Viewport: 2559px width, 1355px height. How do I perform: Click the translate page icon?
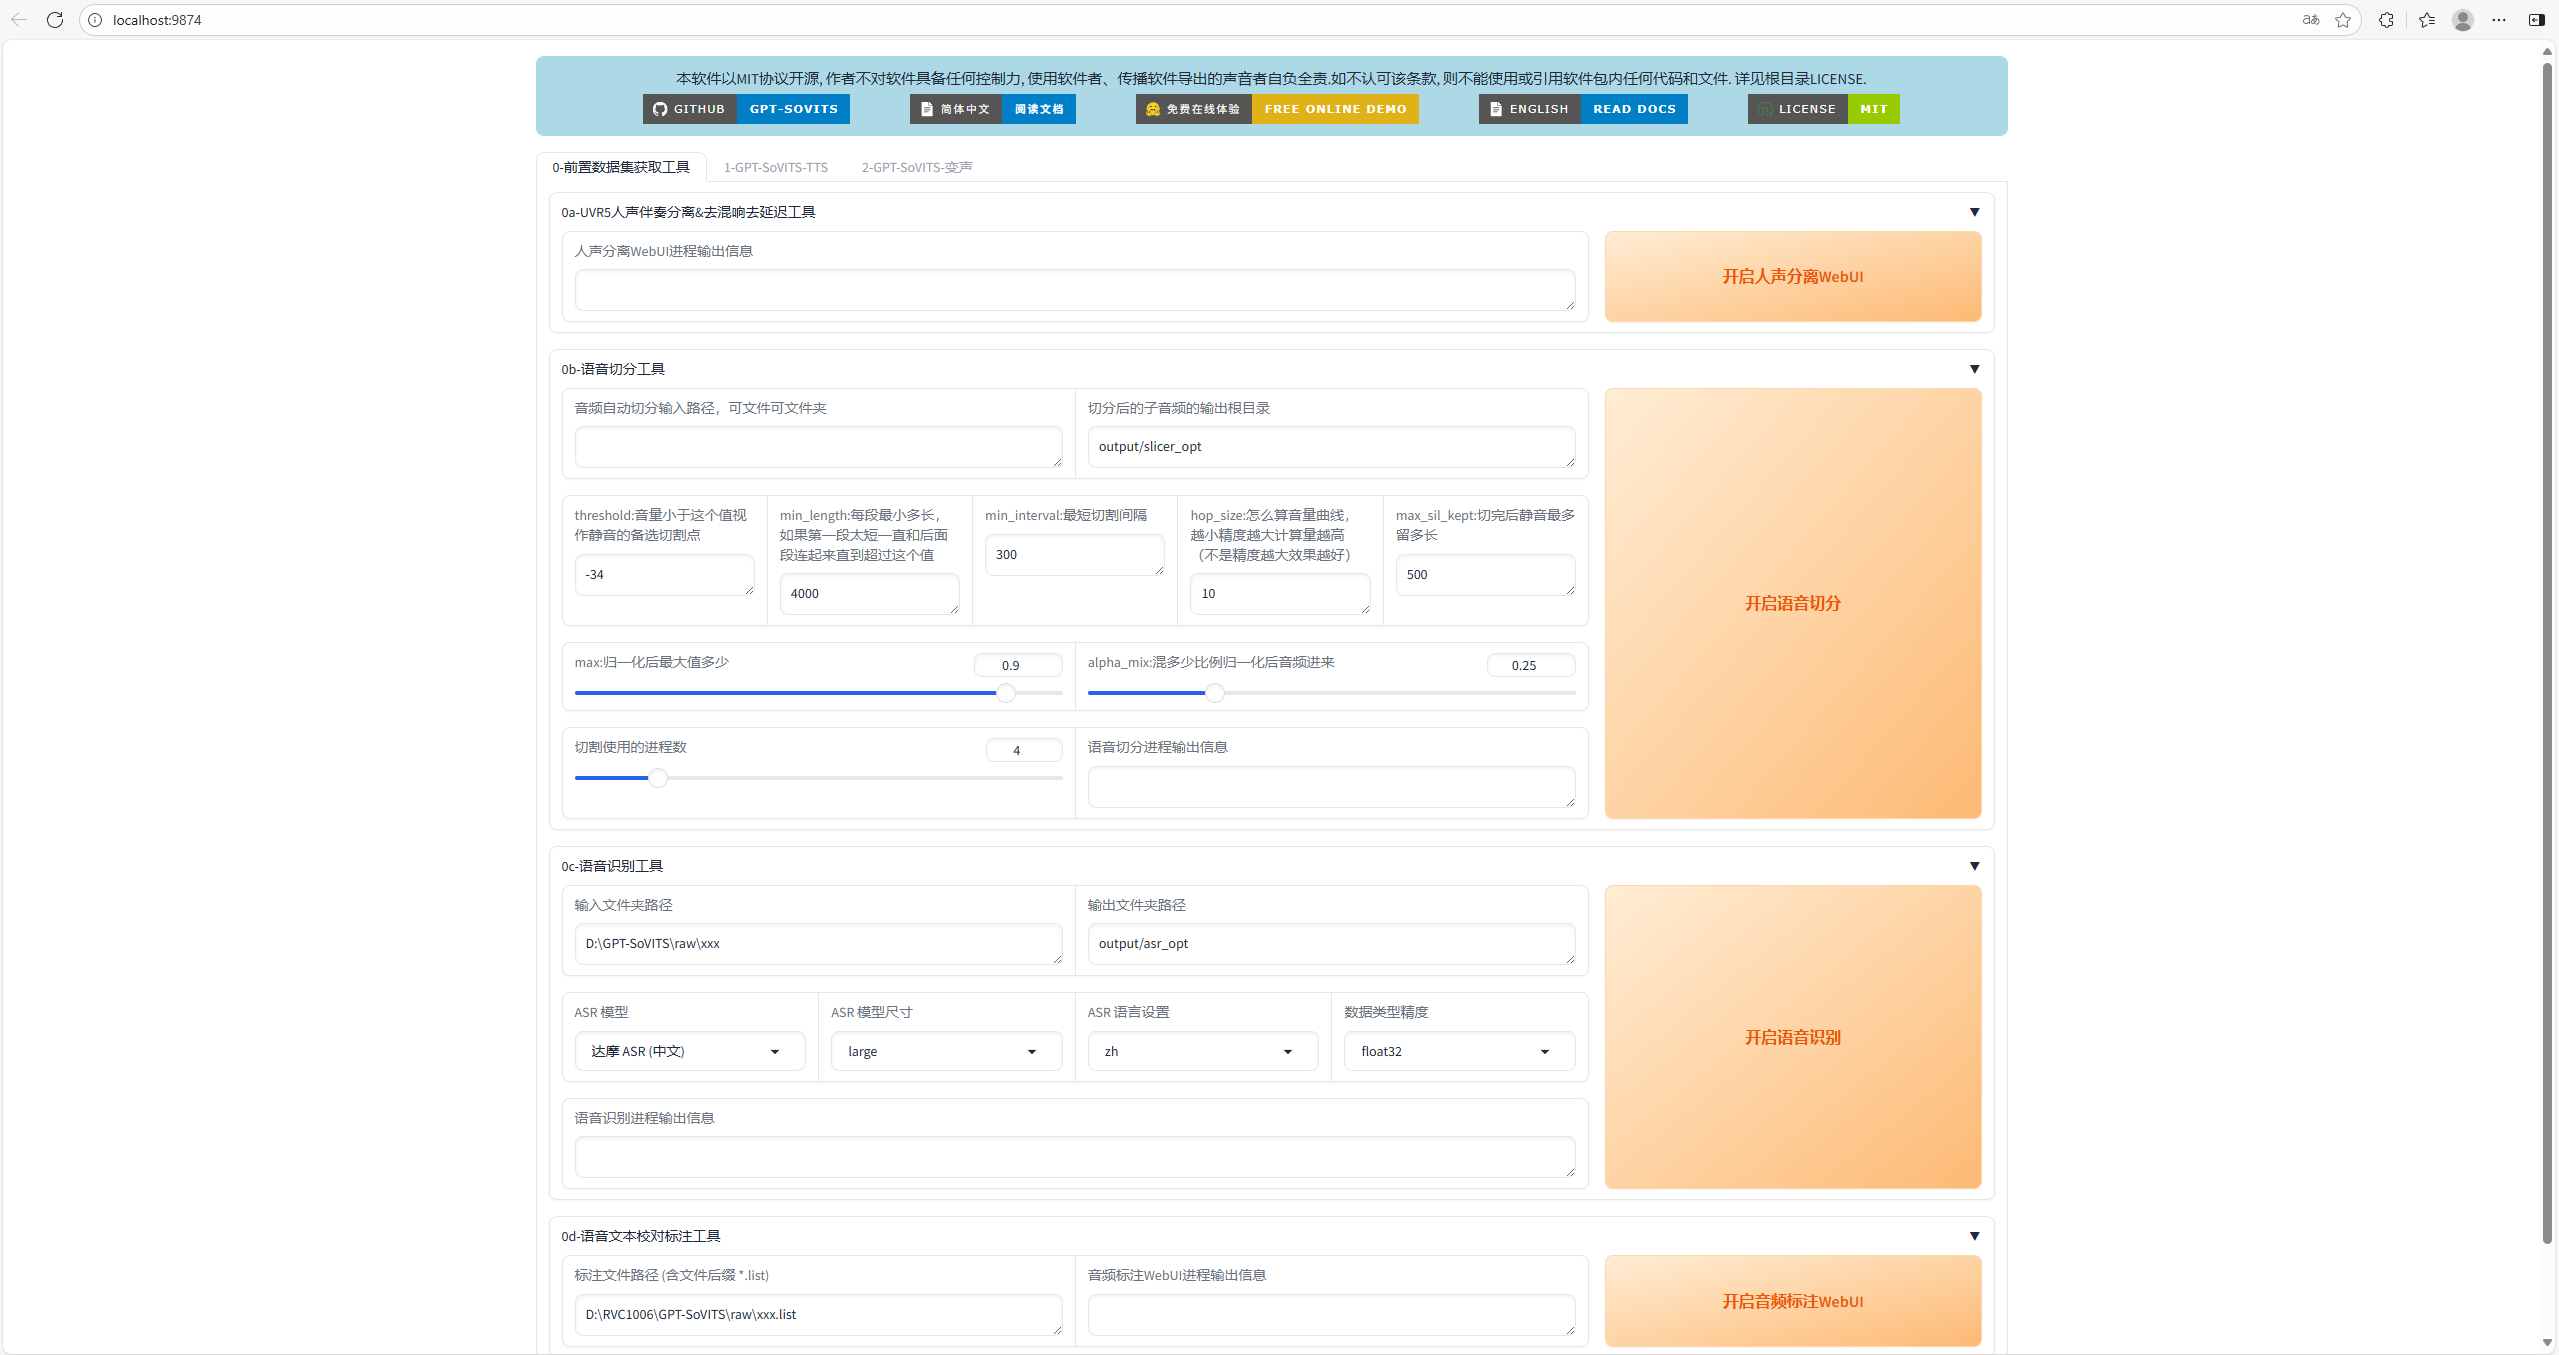(2310, 20)
